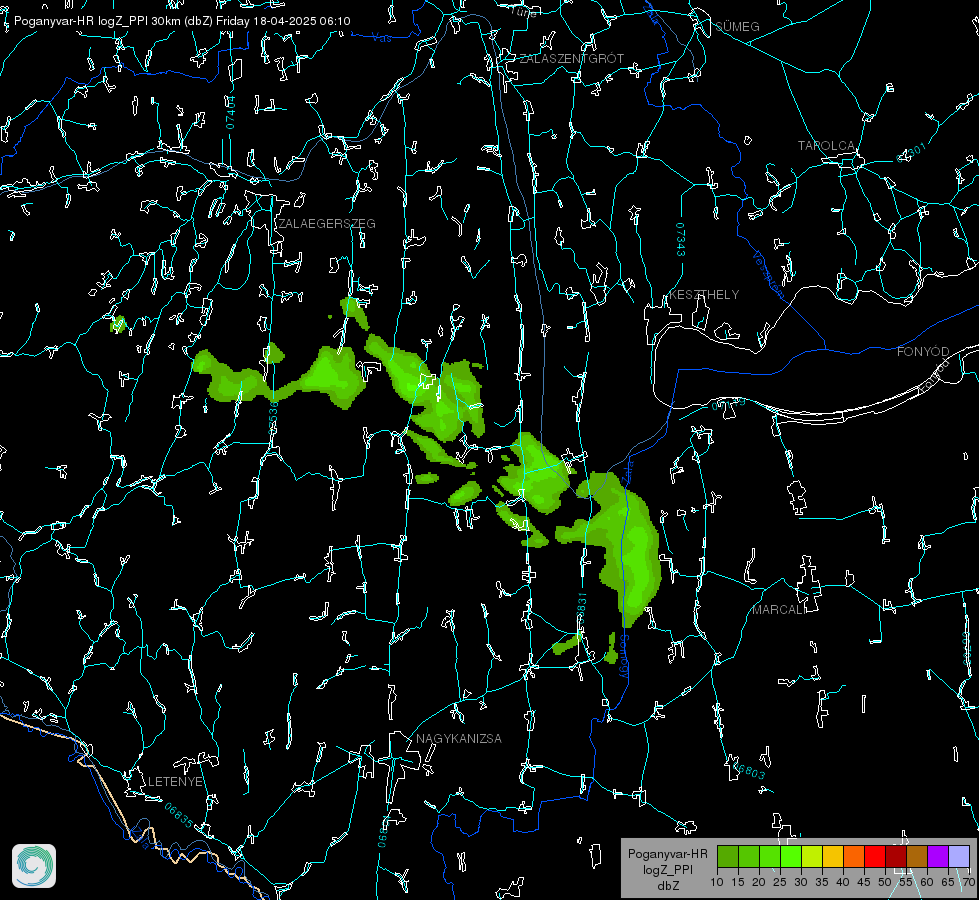Click the legend's logZ_PPI label

[667, 869]
